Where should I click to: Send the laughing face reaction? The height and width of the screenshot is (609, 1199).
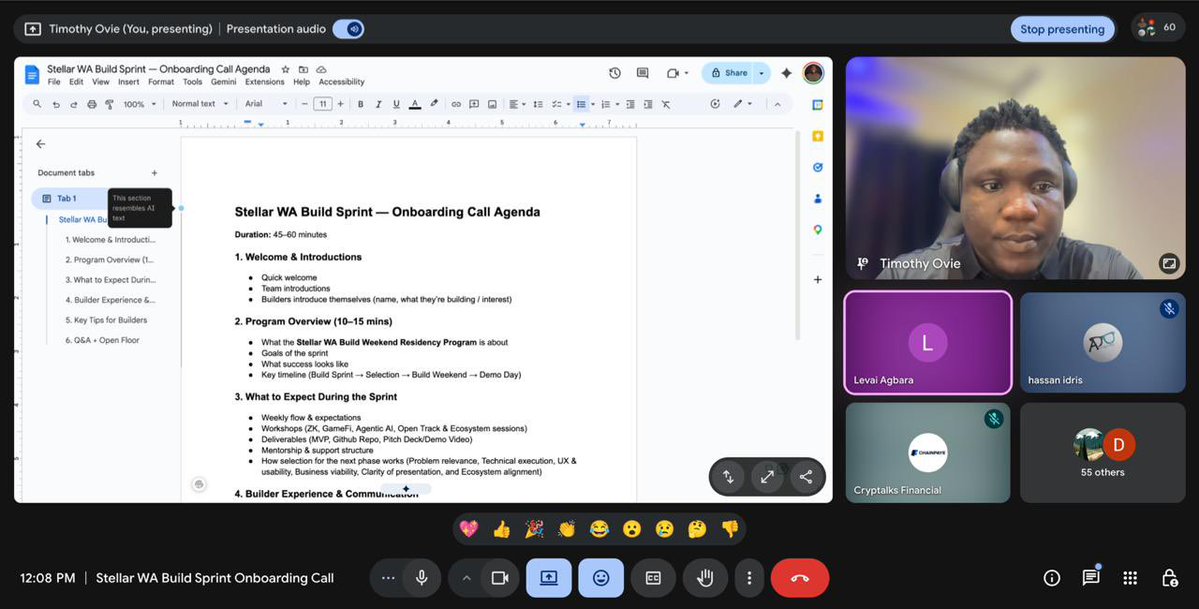[600, 529]
